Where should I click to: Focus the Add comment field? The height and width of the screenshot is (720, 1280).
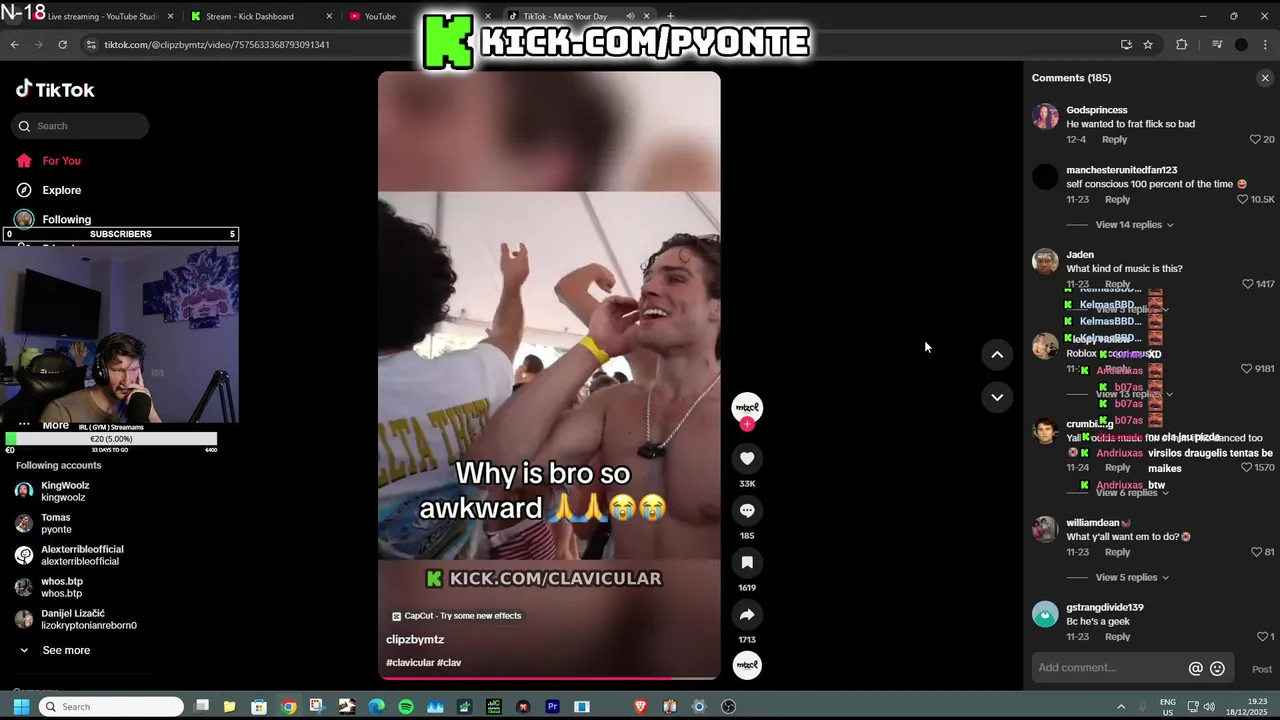[1108, 668]
